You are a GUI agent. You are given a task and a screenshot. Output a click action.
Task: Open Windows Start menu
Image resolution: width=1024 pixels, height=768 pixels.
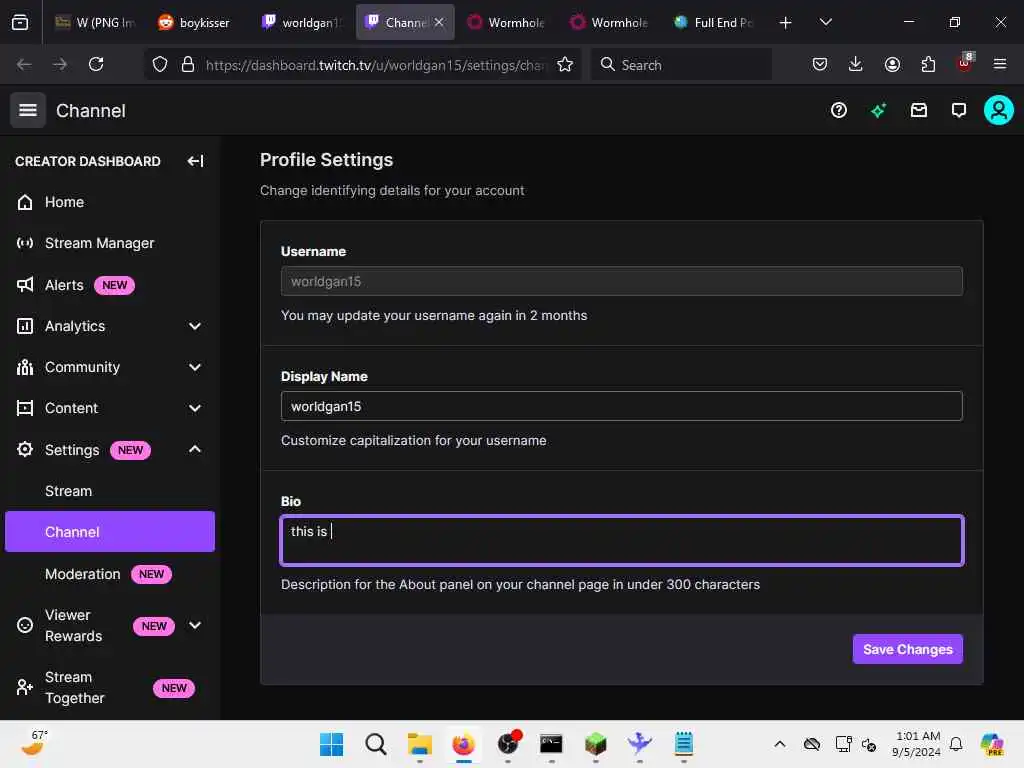click(331, 744)
